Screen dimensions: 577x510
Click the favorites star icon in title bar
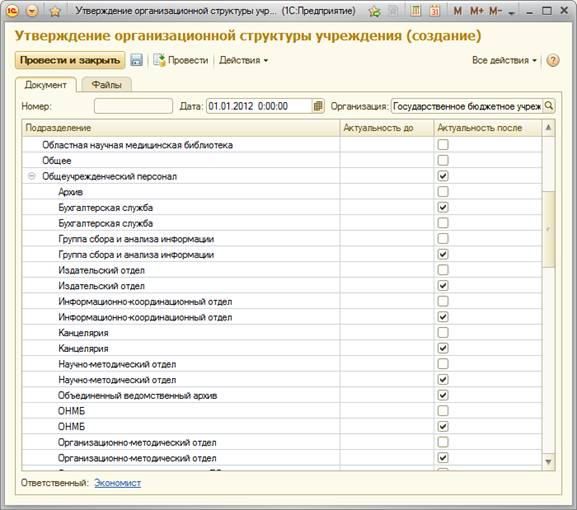click(x=55, y=11)
